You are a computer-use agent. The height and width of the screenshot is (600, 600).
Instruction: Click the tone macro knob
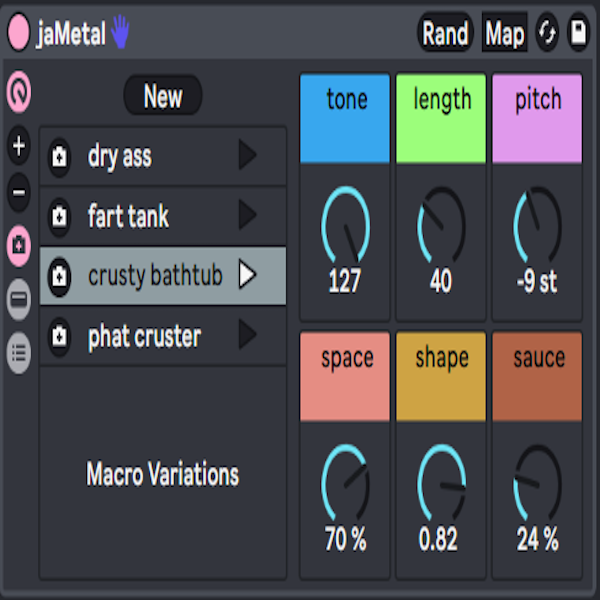pyautogui.click(x=345, y=227)
